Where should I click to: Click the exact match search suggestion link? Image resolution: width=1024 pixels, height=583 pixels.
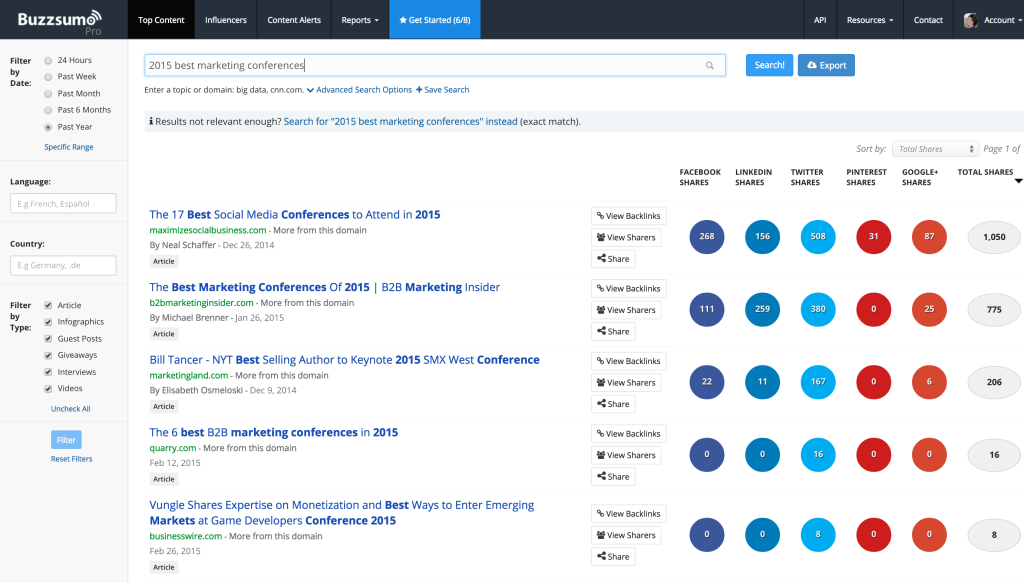tap(400, 121)
